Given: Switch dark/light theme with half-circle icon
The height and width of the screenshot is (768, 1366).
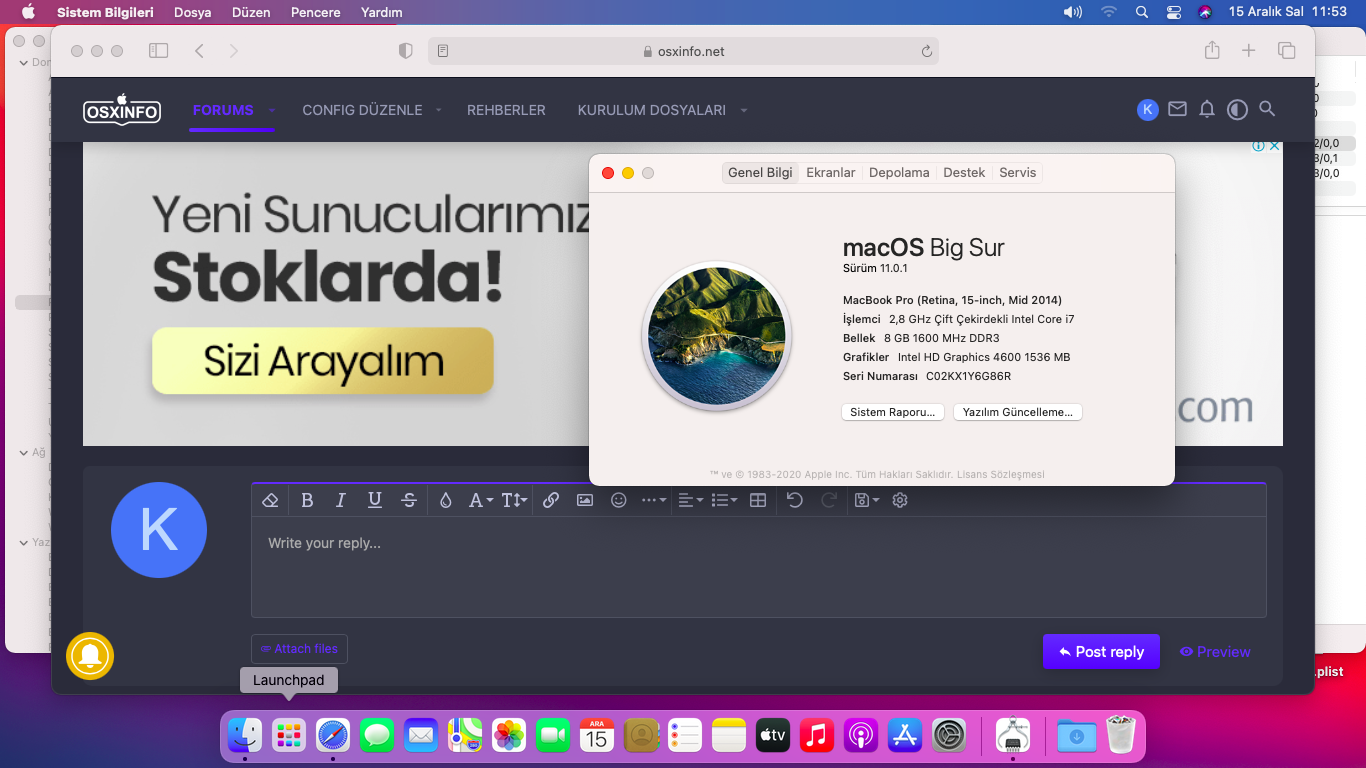Looking at the screenshot, I should (1237, 109).
